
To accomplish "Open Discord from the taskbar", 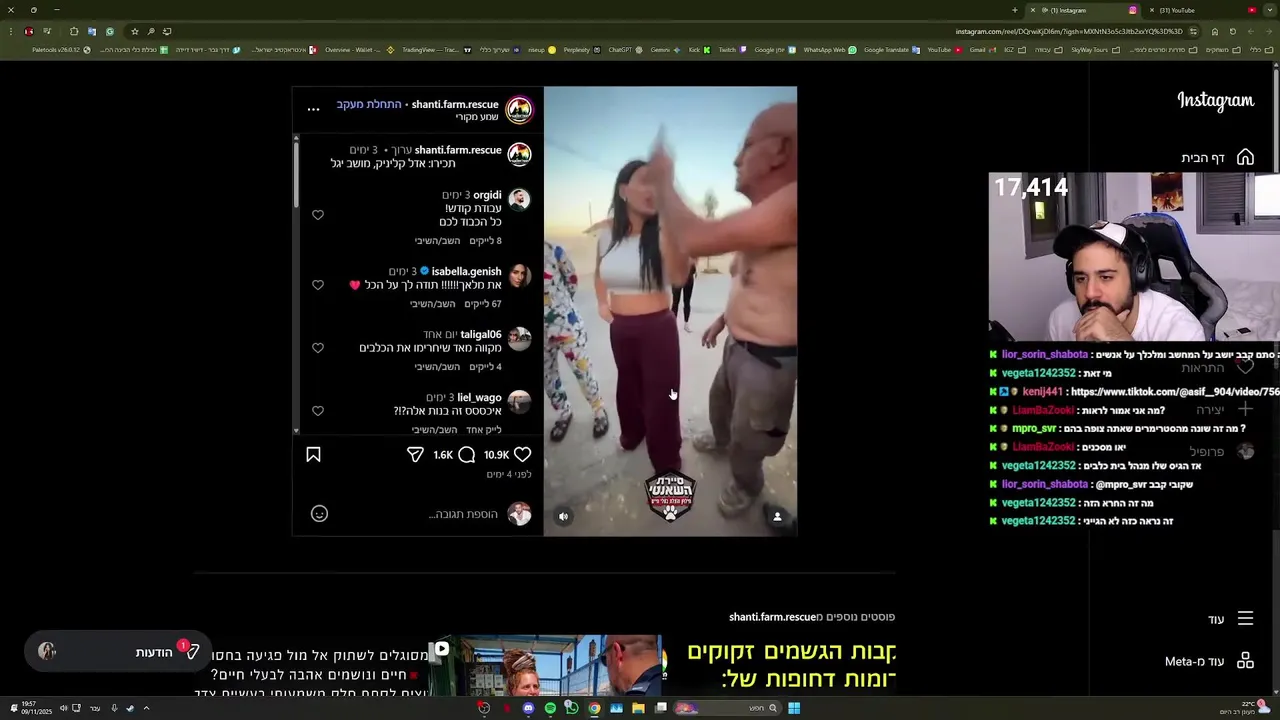I will pyautogui.click(x=528, y=708).
